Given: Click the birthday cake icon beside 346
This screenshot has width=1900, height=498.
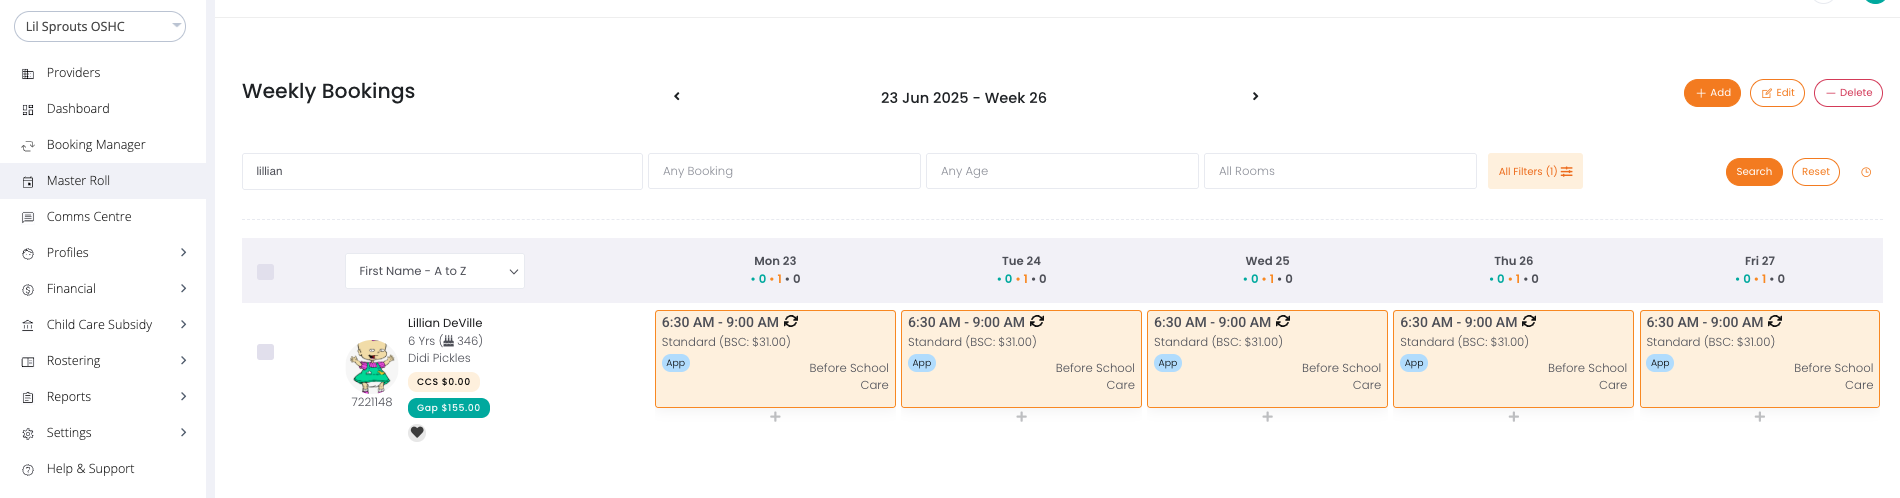Looking at the screenshot, I should (x=447, y=340).
